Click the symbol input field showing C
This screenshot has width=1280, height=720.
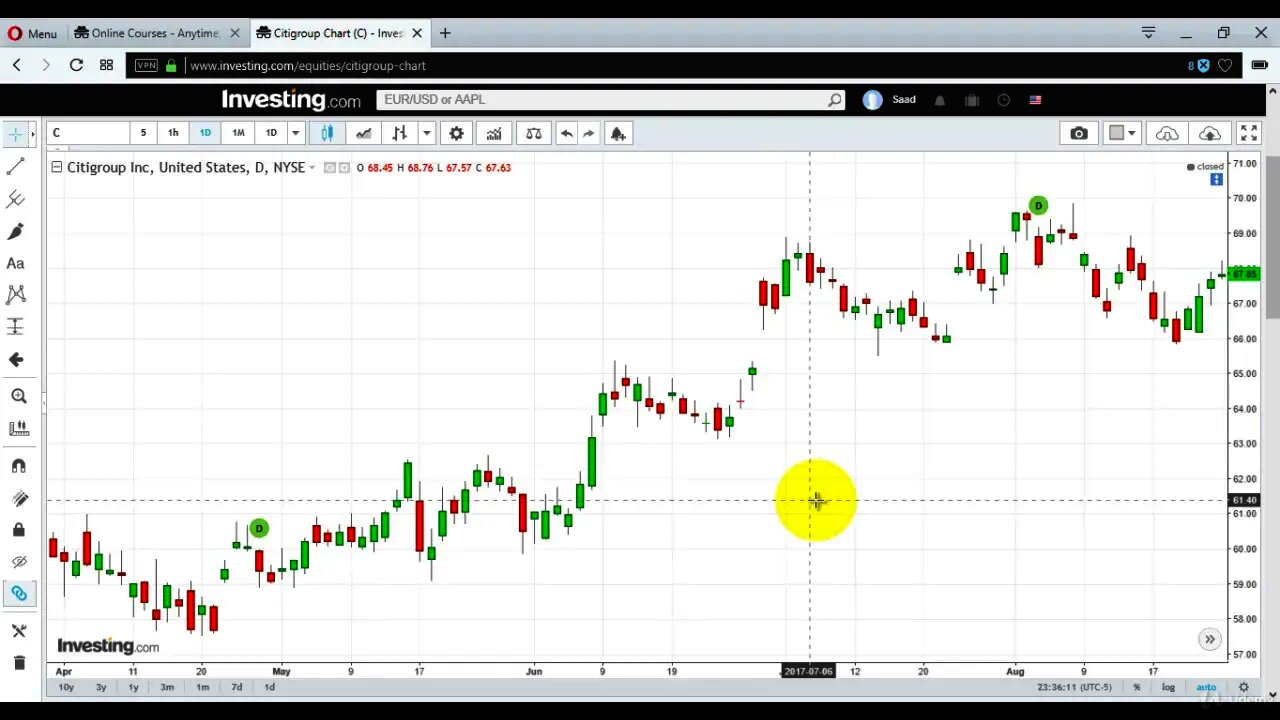point(88,133)
